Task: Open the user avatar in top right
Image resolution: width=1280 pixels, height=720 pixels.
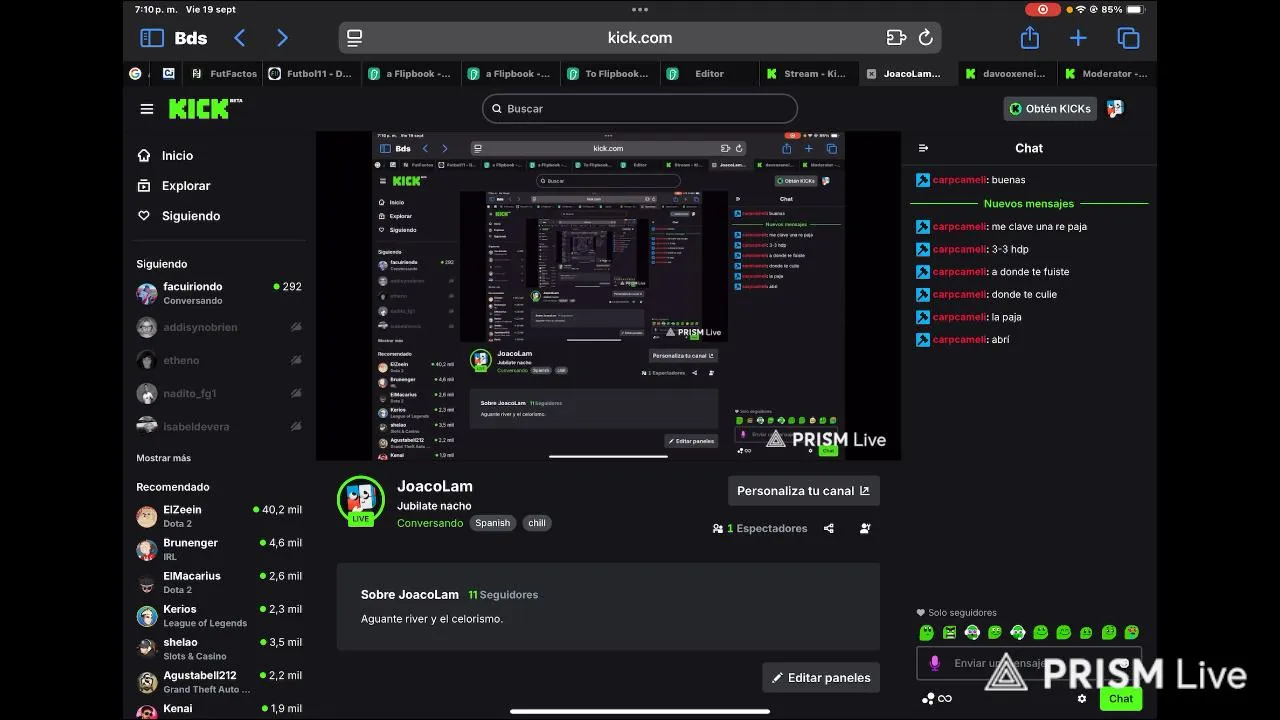Action: [x=1116, y=109]
